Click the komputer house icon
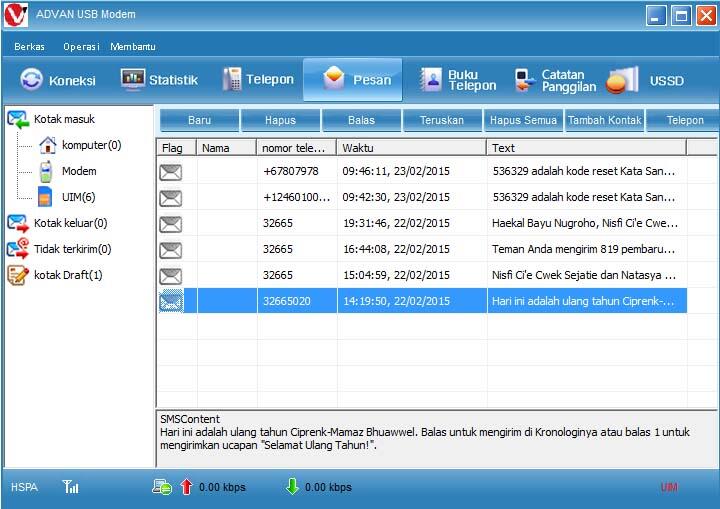This screenshot has width=720, height=509. [x=48, y=145]
